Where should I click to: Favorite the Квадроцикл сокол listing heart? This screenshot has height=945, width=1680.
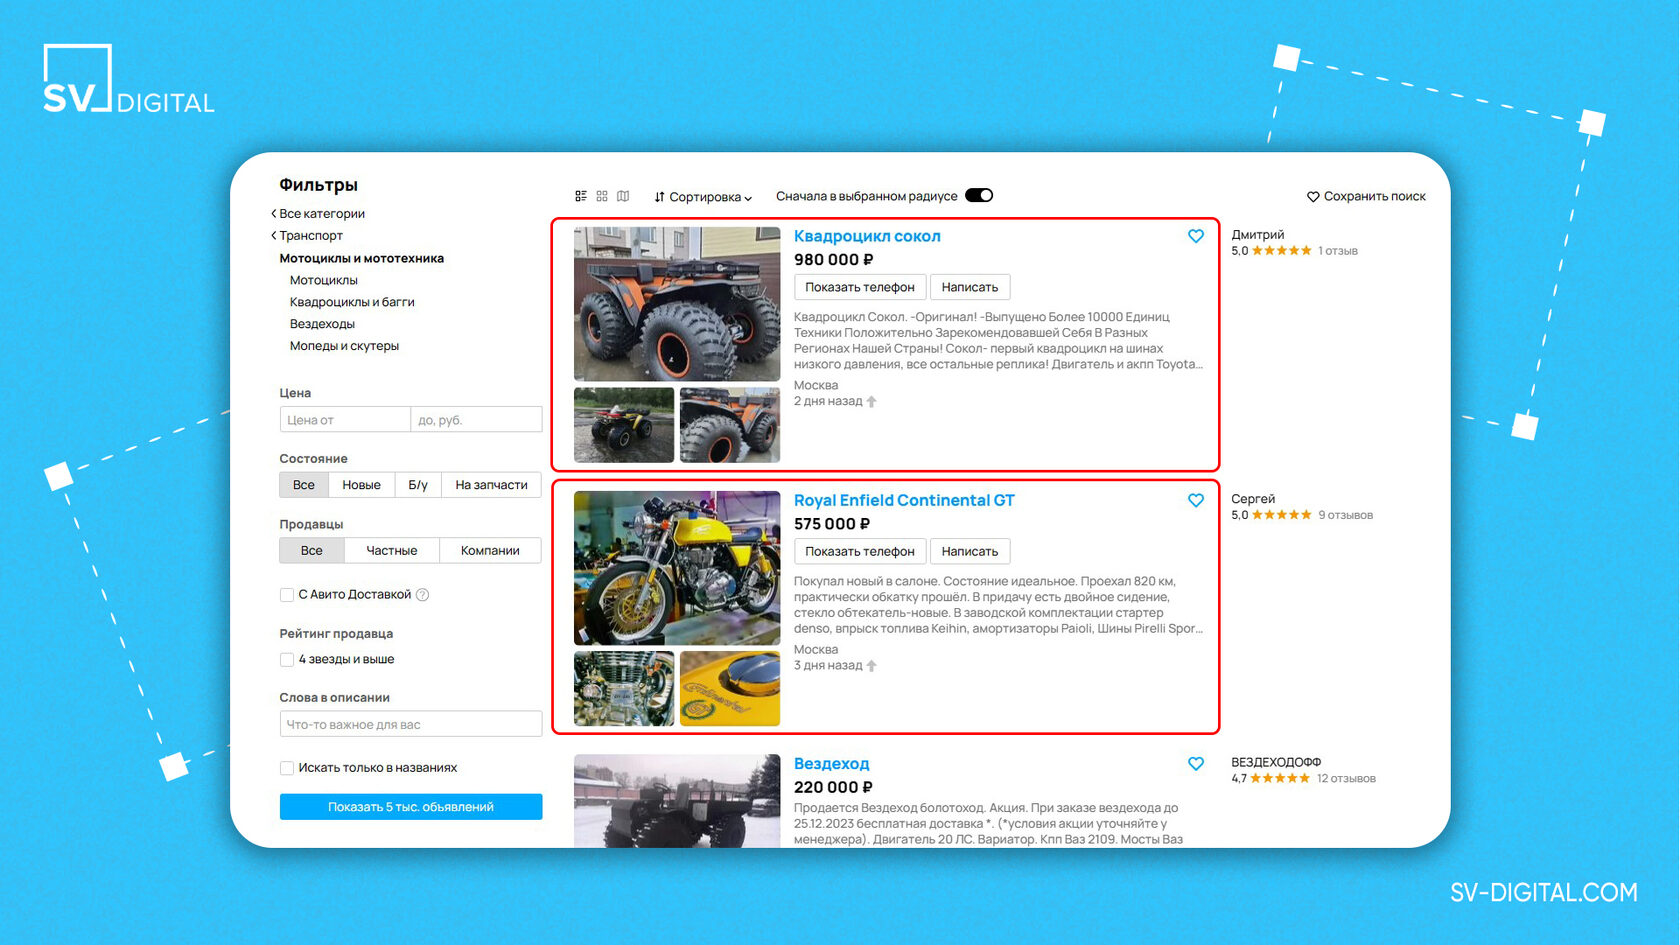tap(1196, 236)
